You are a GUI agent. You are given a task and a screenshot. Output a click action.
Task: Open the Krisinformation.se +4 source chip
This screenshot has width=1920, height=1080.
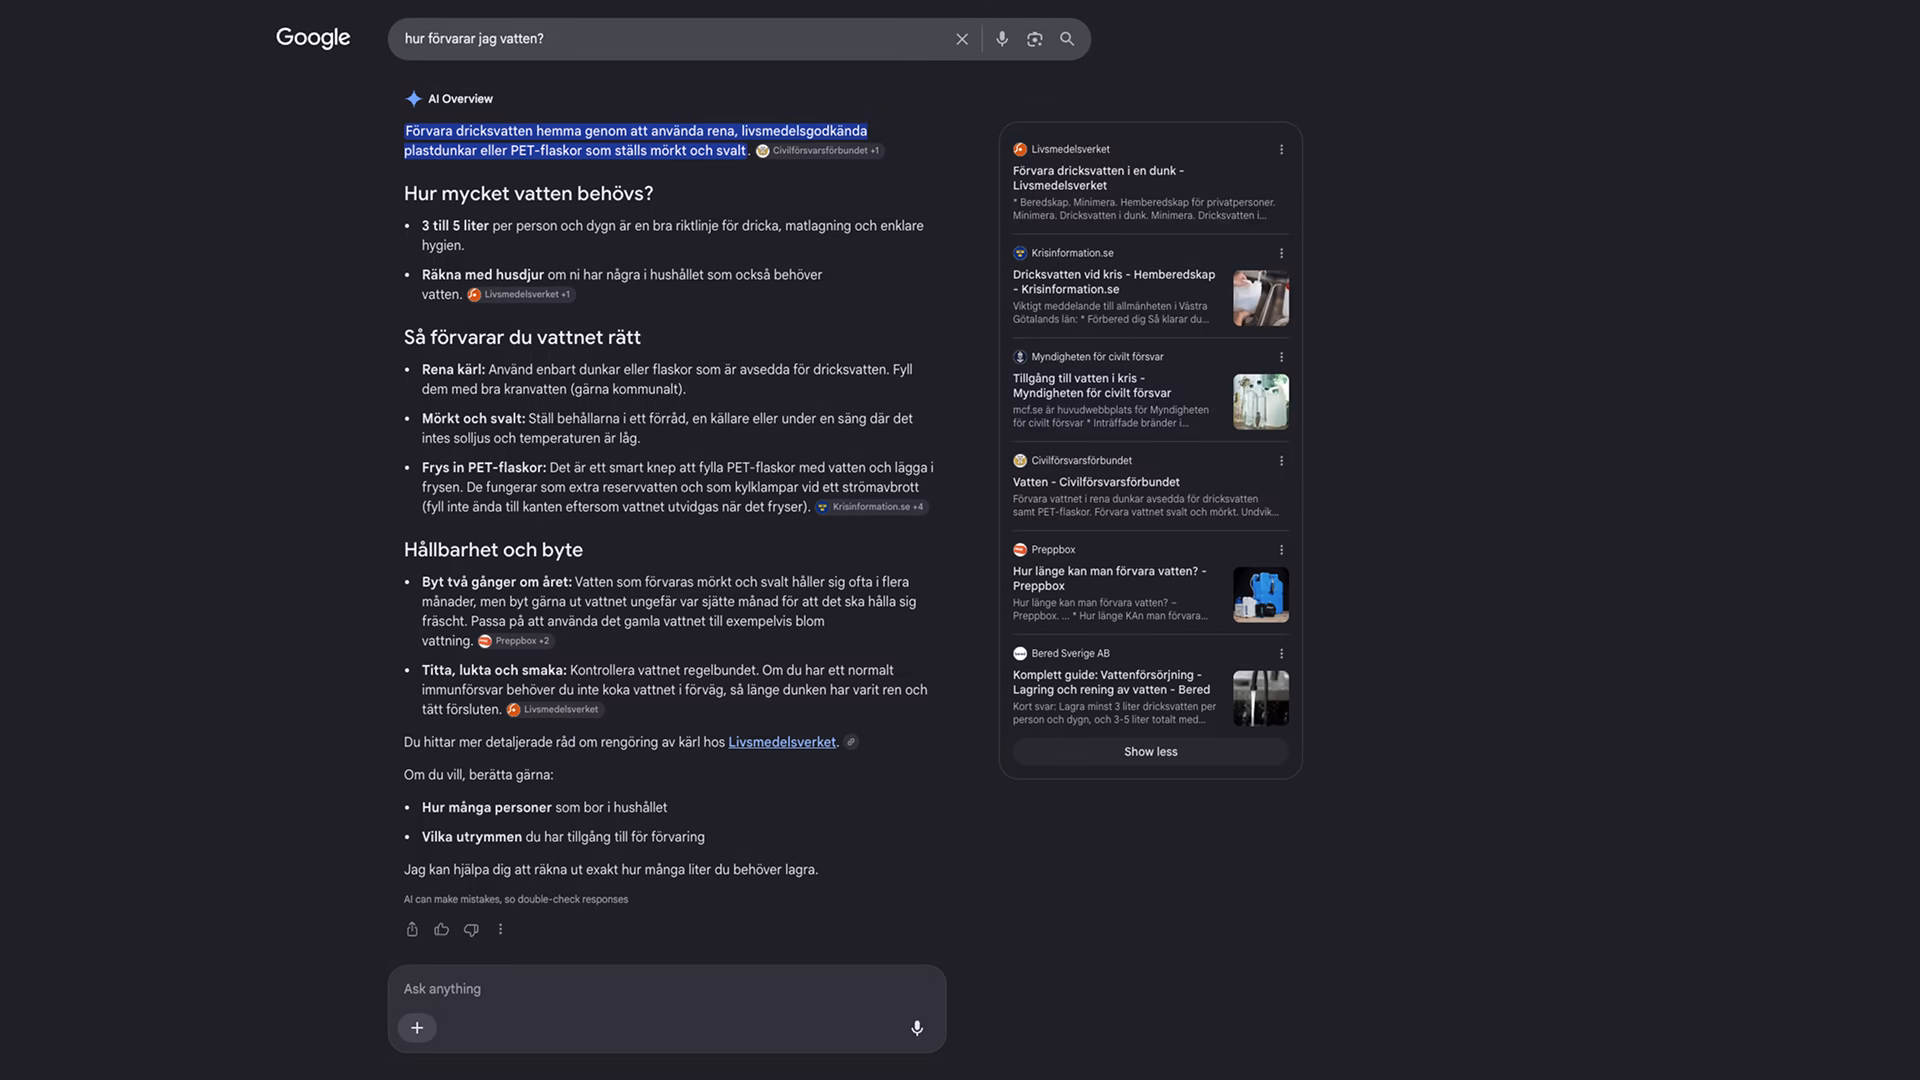[x=872, y=507]
